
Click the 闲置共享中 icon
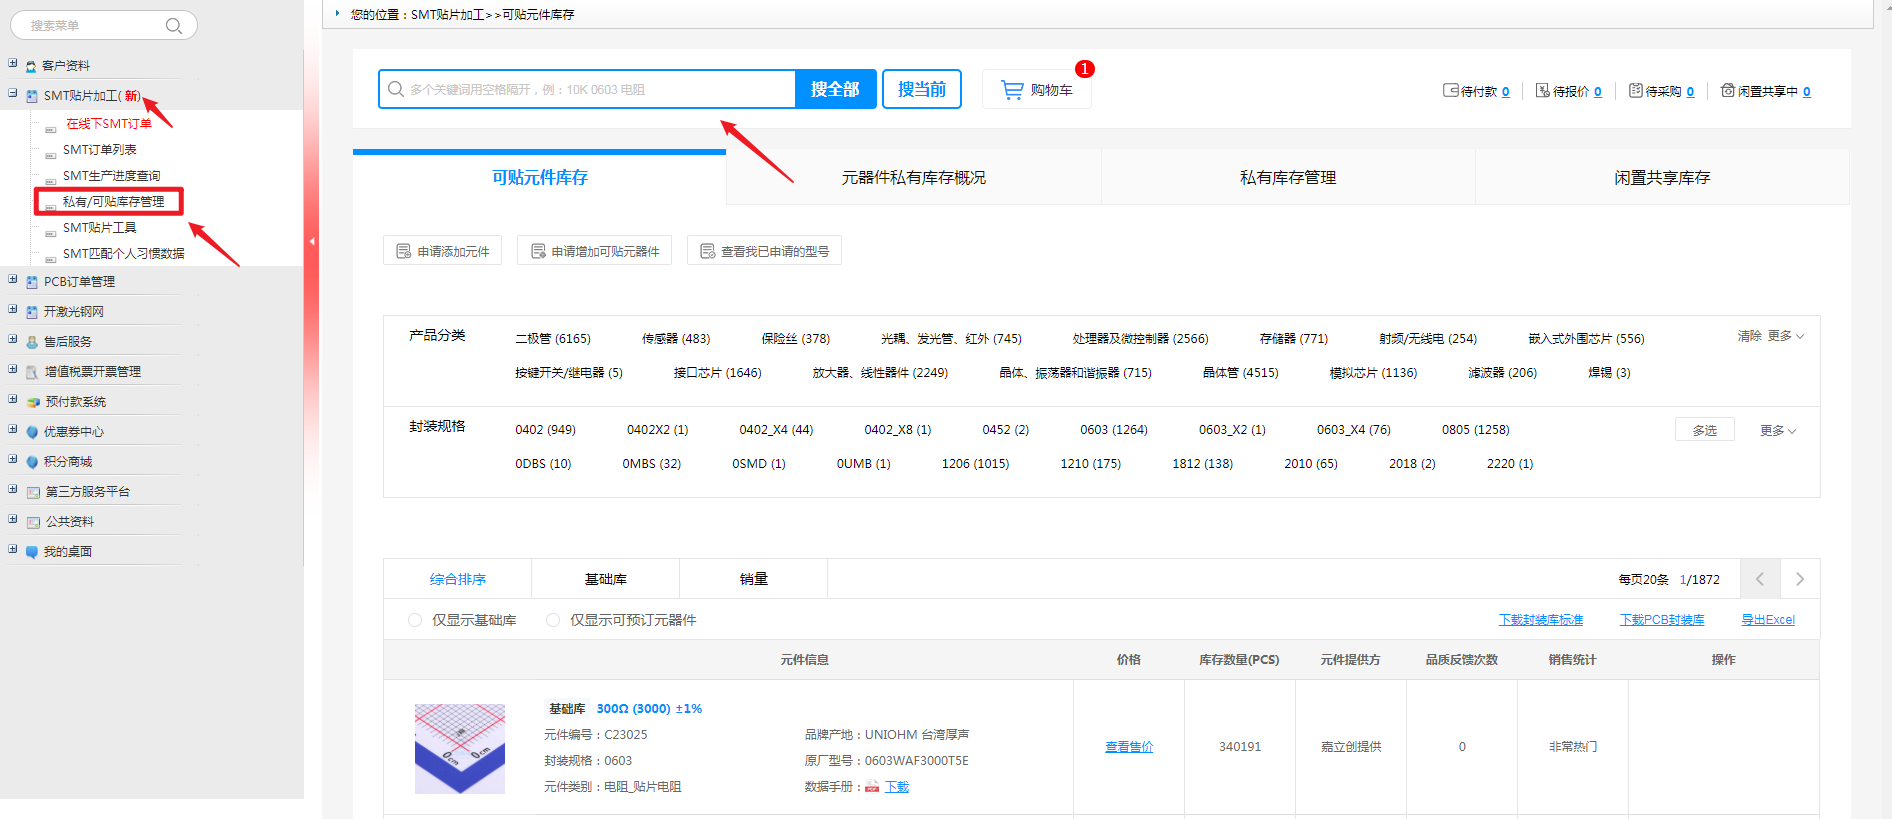[1727, 91]
